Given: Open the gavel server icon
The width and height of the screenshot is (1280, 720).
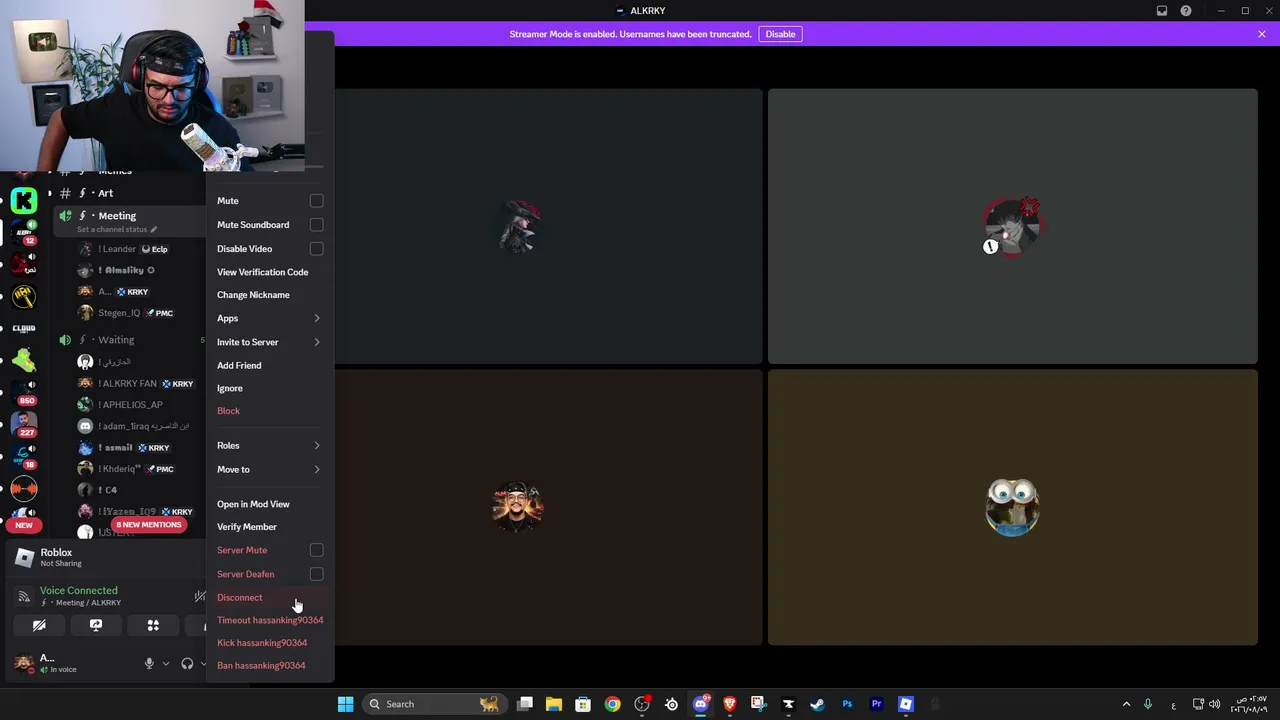Looking at the screenshot, I should click(x=24, y=296).
